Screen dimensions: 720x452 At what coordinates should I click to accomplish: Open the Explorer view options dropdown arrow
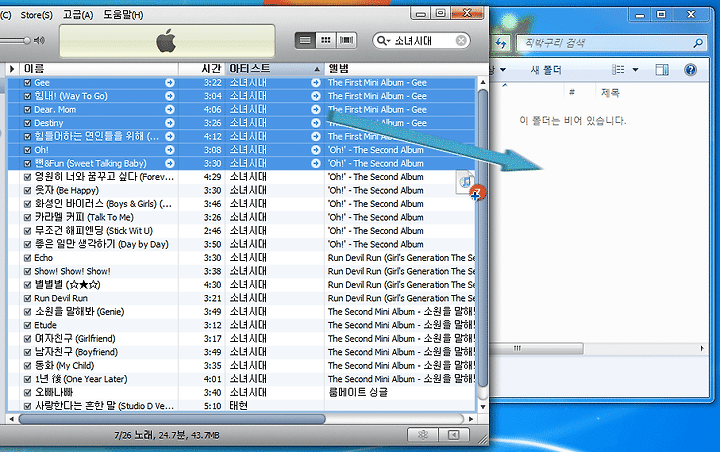[636, 70]
